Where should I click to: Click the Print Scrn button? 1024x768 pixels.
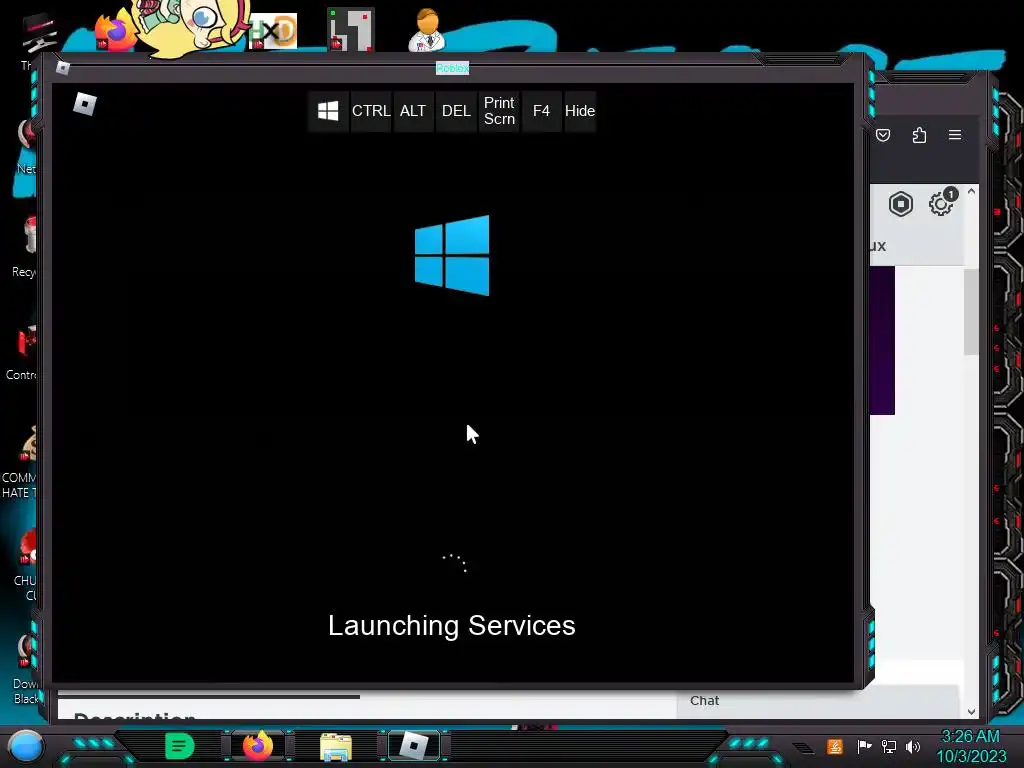[x=499, y=111]
